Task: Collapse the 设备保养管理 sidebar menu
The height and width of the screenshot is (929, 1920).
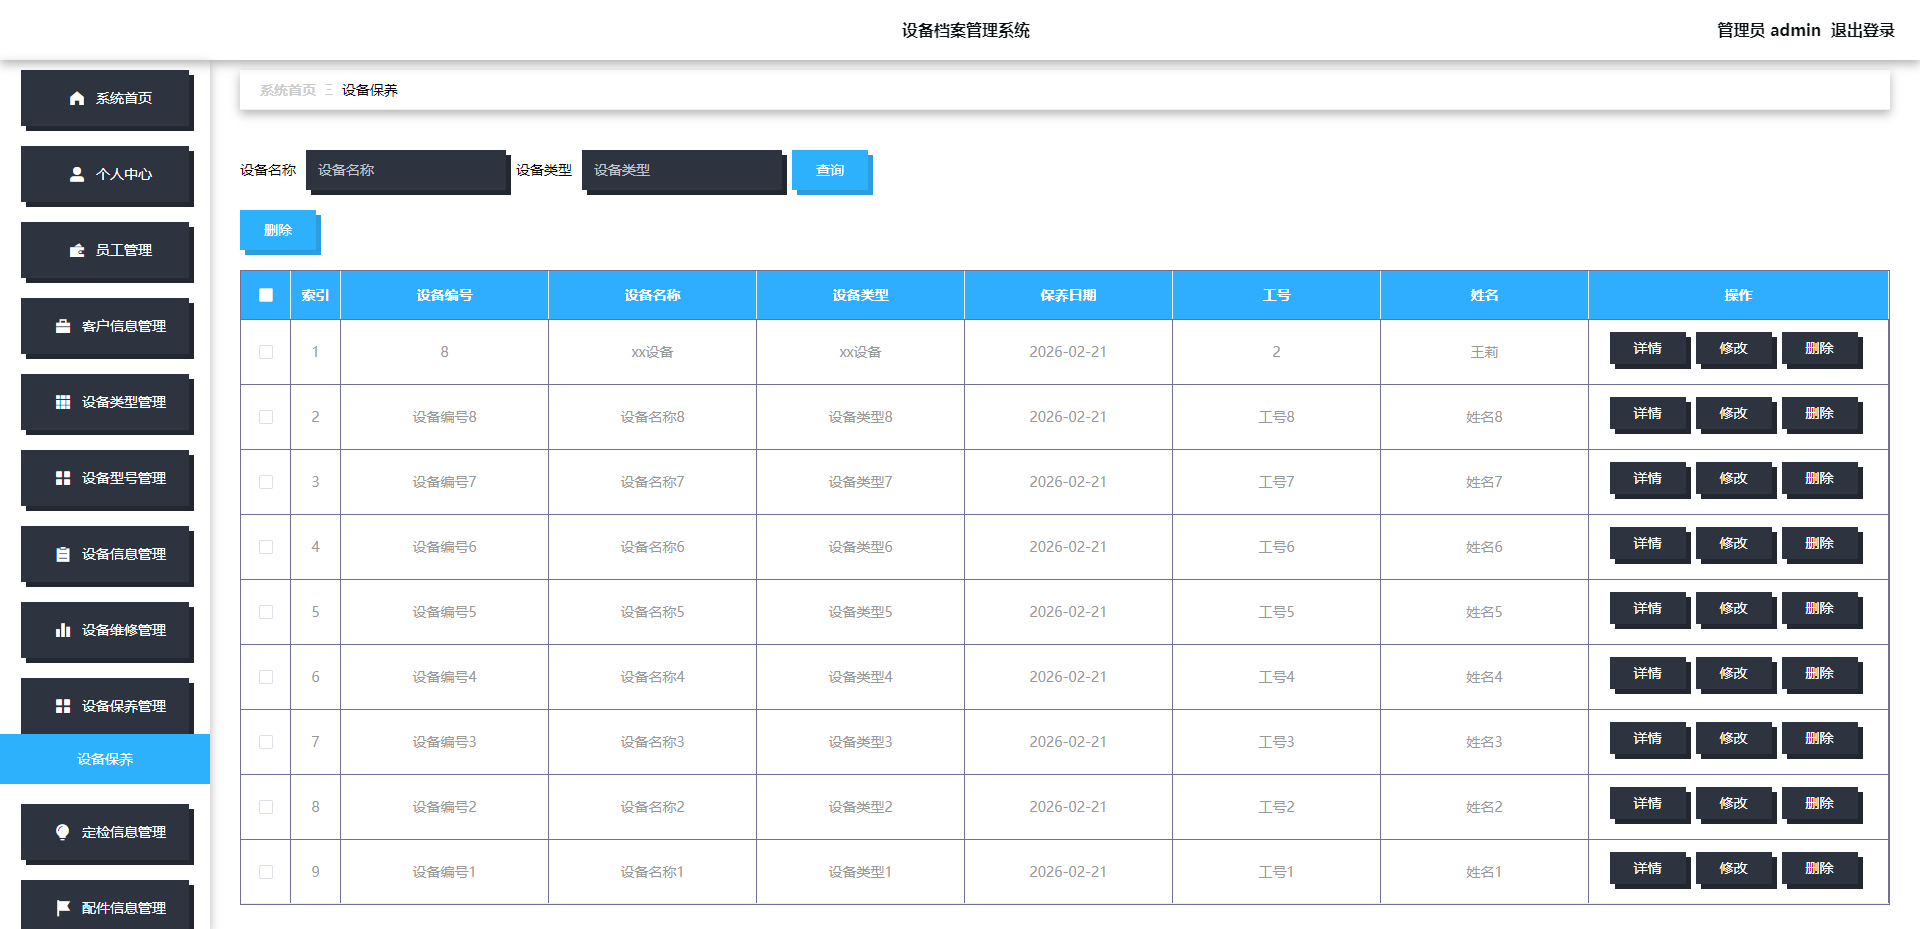Action: (x=107, y=706)
